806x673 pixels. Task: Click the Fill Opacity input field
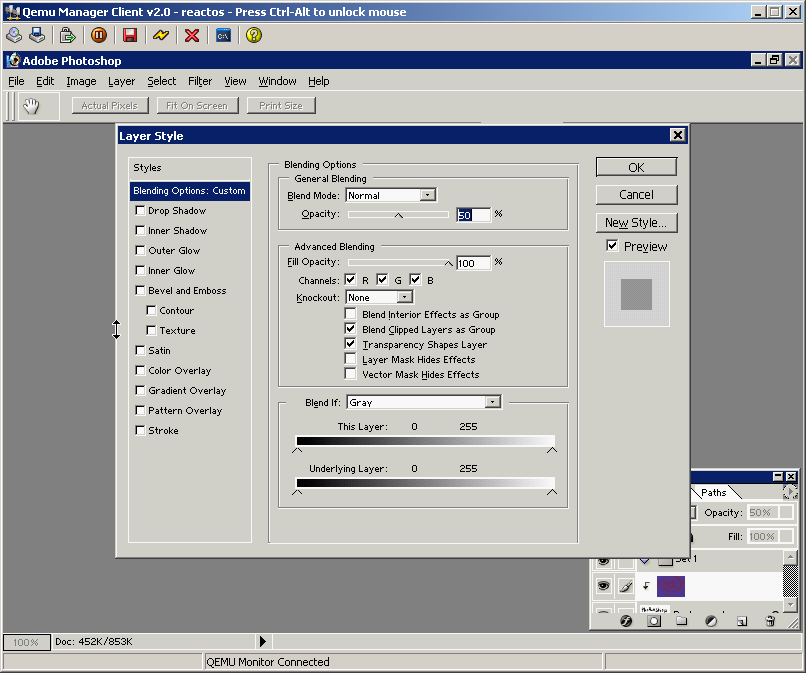coord(473,263)
